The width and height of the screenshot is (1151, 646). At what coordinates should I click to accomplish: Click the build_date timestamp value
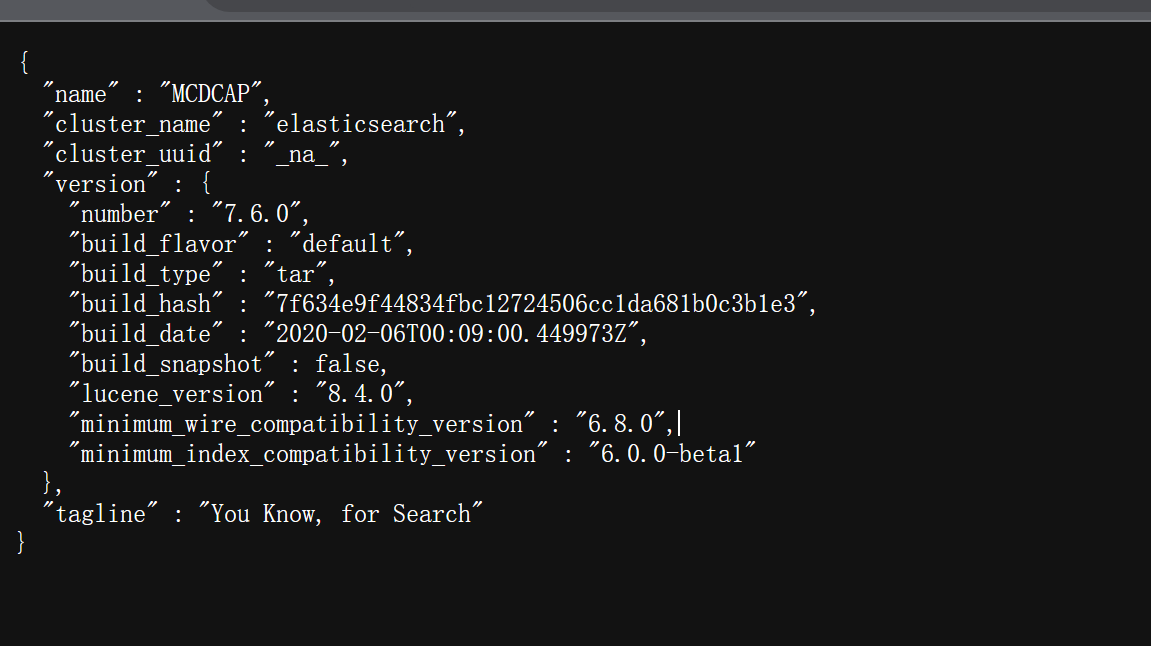(x=456, y=334)
